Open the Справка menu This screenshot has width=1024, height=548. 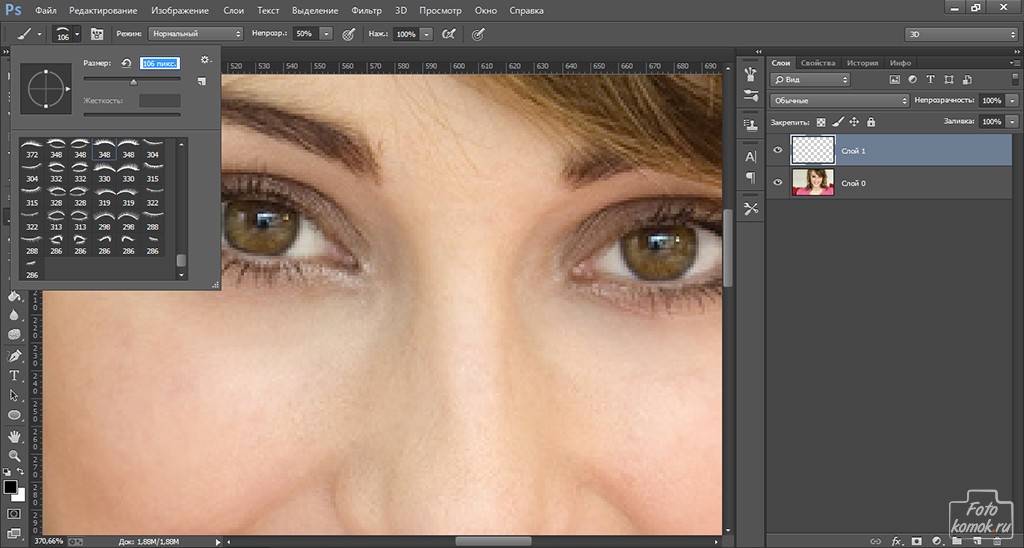point(525,10)
